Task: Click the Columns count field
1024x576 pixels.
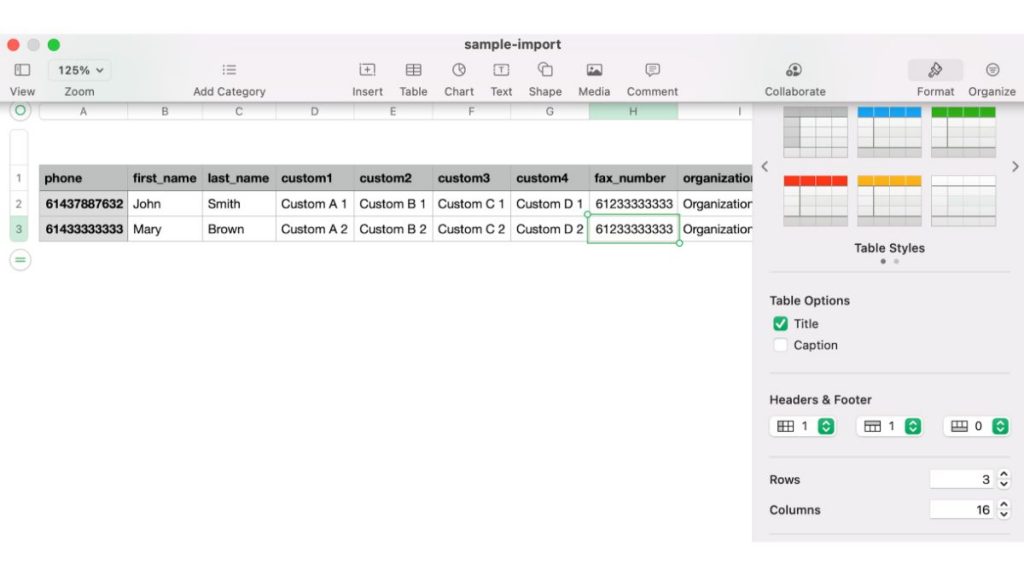Action: click(x=961, y=509)
